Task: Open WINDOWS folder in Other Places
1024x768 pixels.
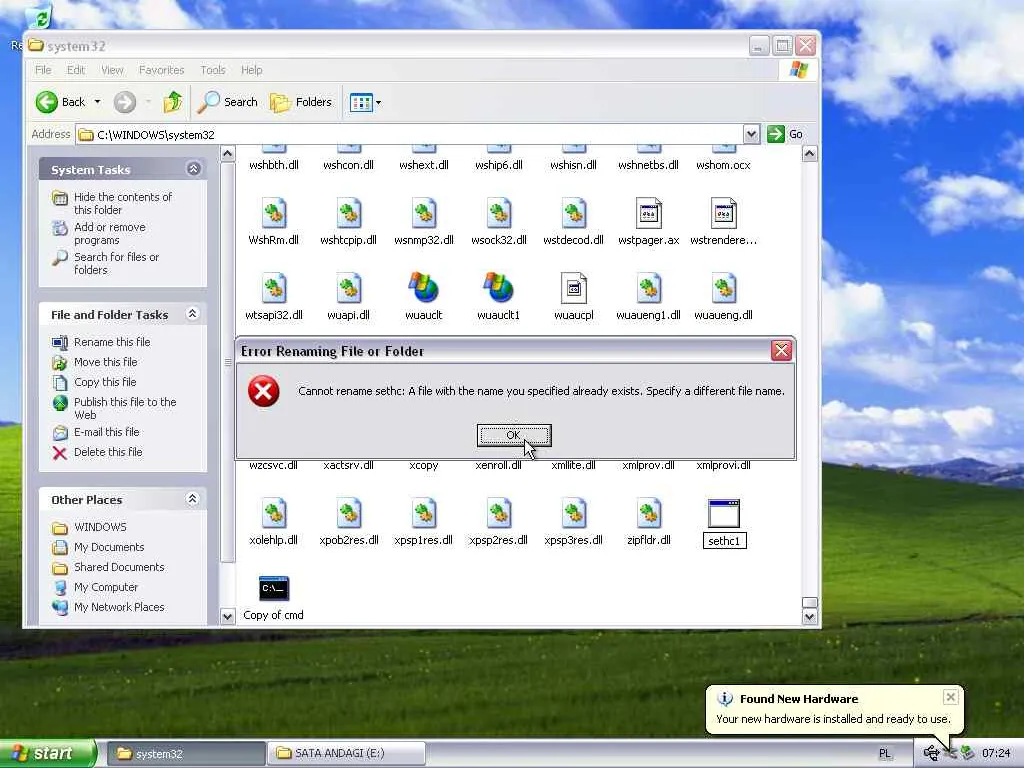Action: (x=100, y=527)
